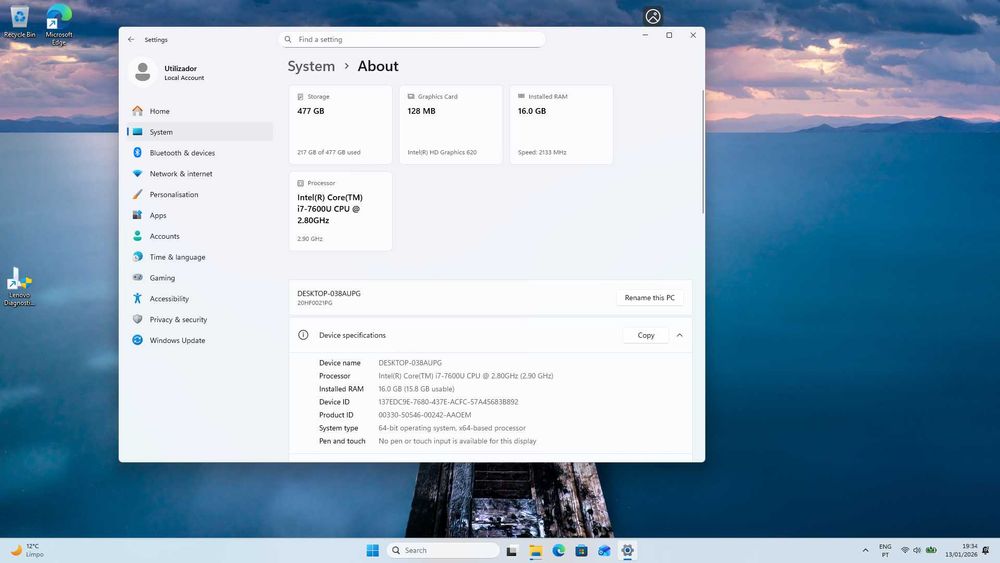Image resolution: width=1000 pixels, height=563 pixels.
Task: Click the Utilizador profile avatar
Action: coord(143,72)
